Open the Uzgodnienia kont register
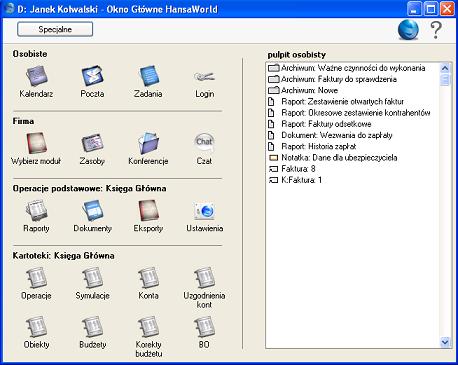The height and width of the screenshot is (365, 458). 204,278
